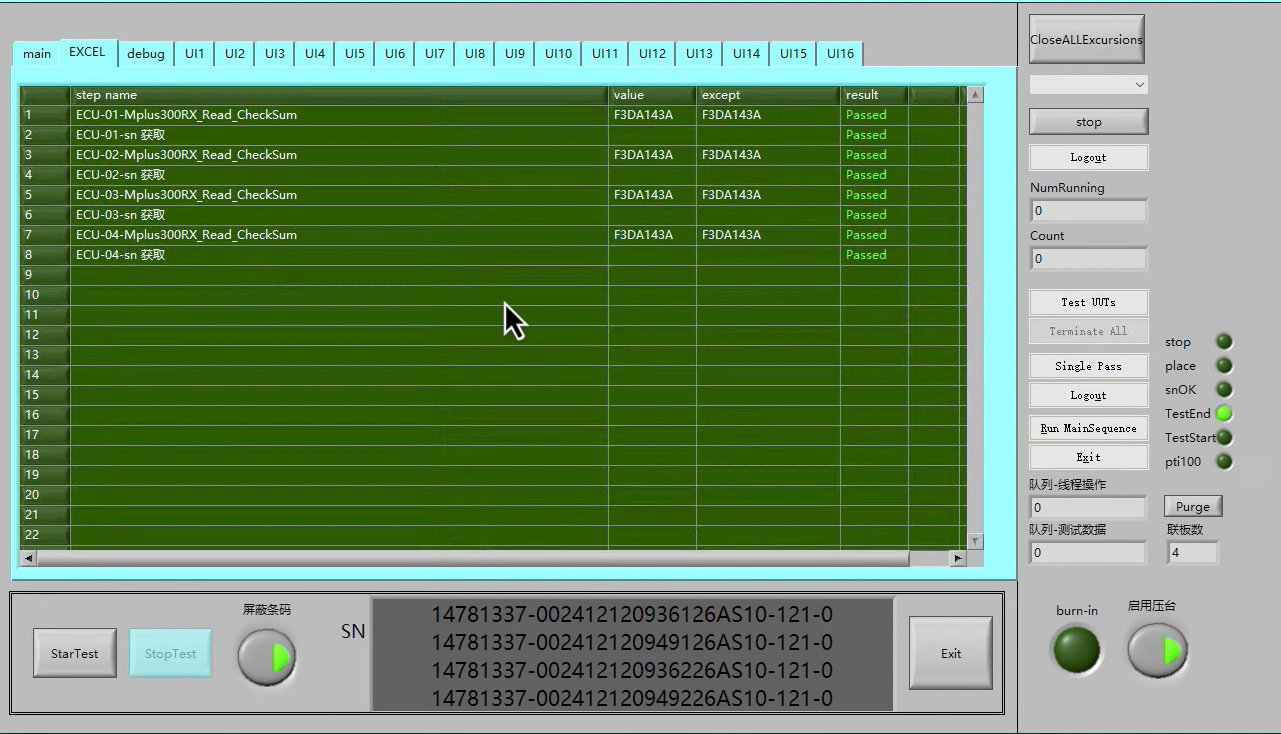Click the pti100 status LED indicator
This screenshot has height=734, width=1281.
click(1224, 462)
